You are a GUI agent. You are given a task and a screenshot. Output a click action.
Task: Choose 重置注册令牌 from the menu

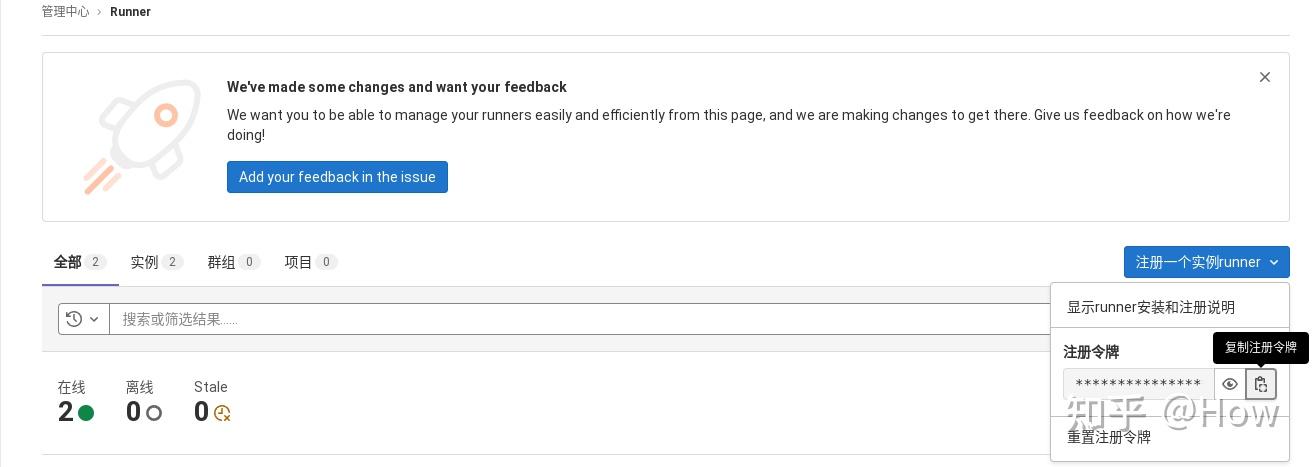(x=1108, y=437)
